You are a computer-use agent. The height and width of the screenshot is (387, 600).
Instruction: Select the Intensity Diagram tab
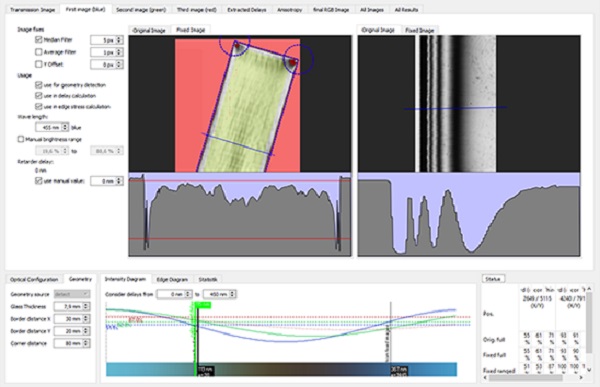tap(126, 279)
